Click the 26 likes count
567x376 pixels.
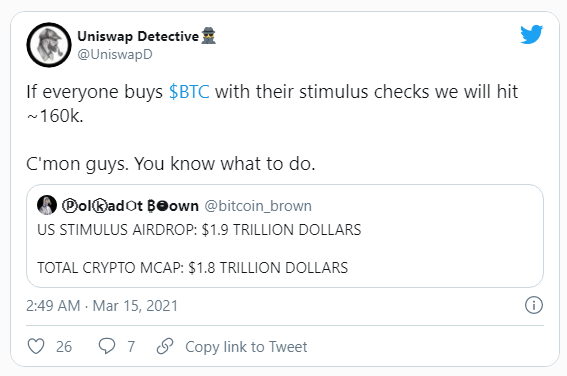64,347
